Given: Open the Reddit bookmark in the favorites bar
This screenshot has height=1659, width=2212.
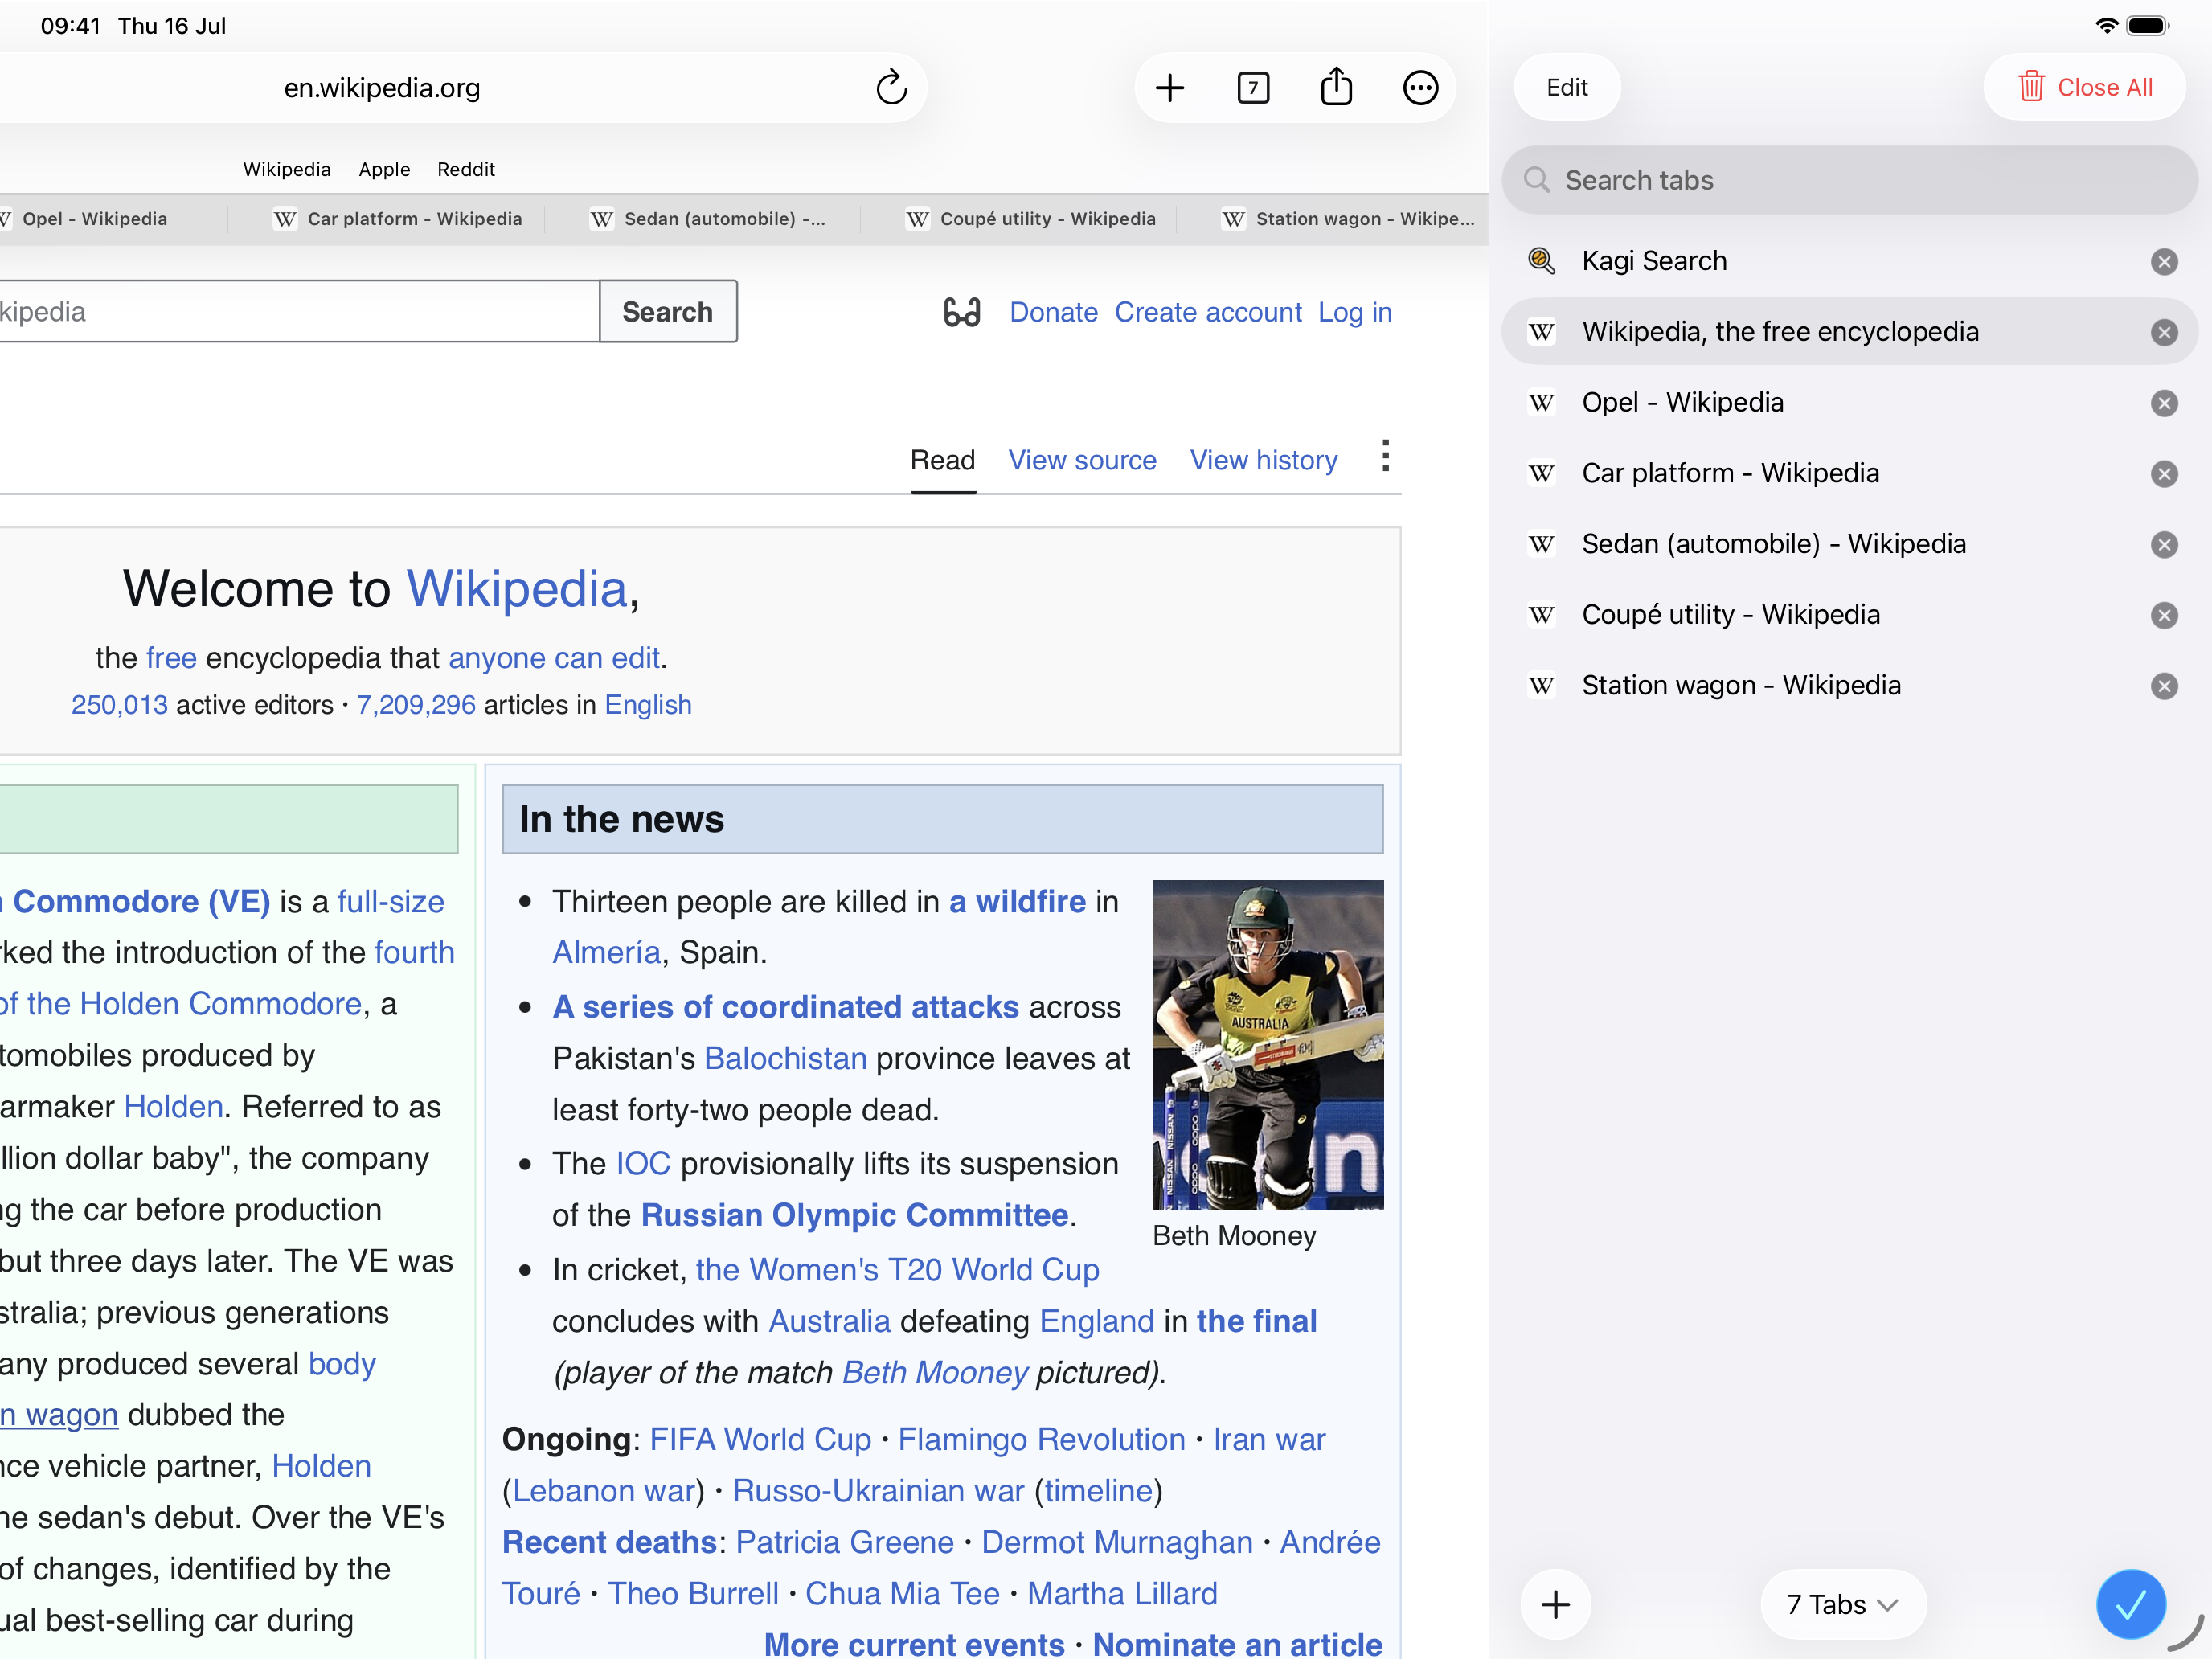Looking at the screenshot, I should (466, 169).
